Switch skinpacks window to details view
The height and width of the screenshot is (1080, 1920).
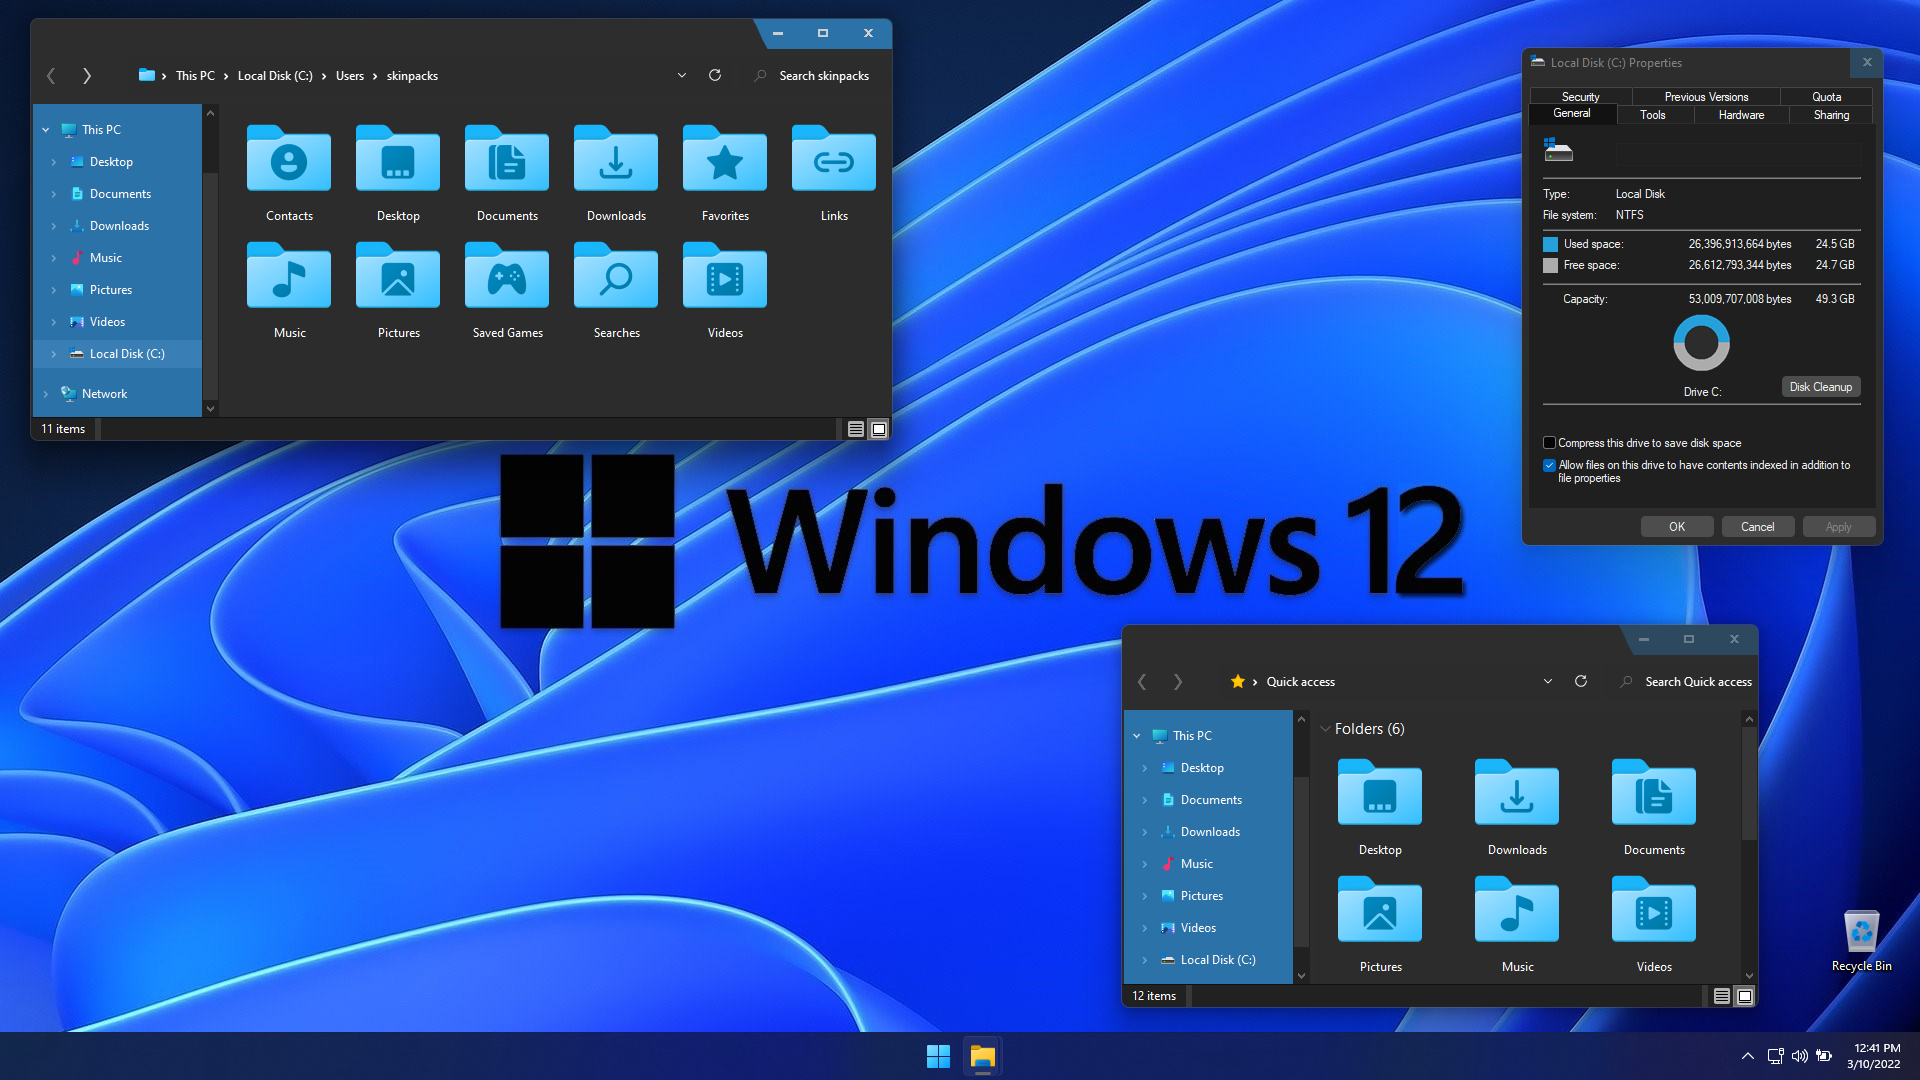tap(856, 429)
